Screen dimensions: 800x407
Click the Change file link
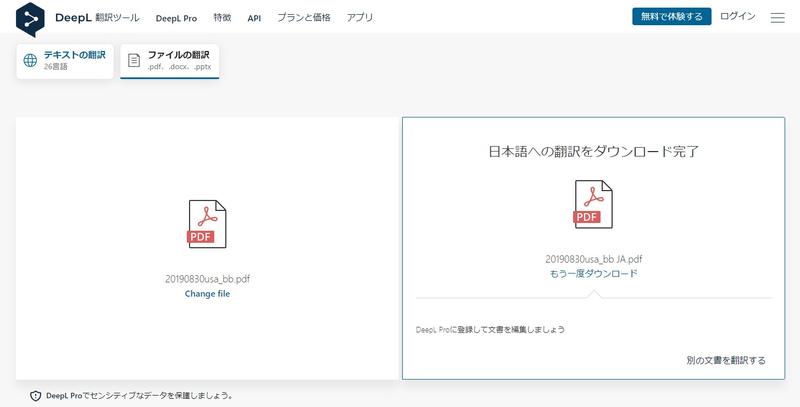pyautogui.click(x=207, y=294)
